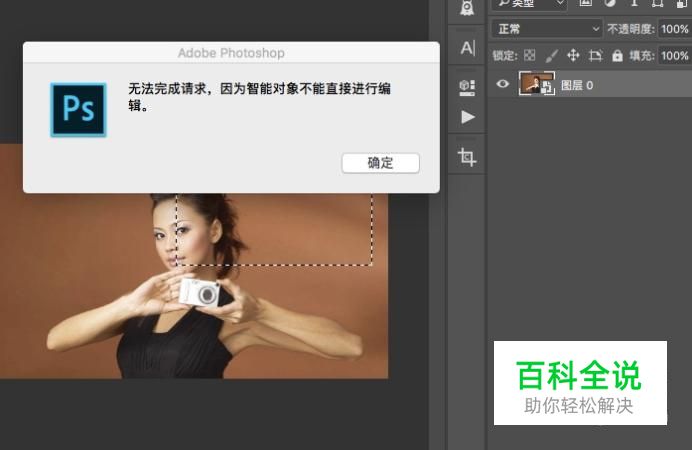Viewport: 692px width, 450px height.
Task: Open the 正常 blend mode dropdown
Action: [x=547, y=29]
